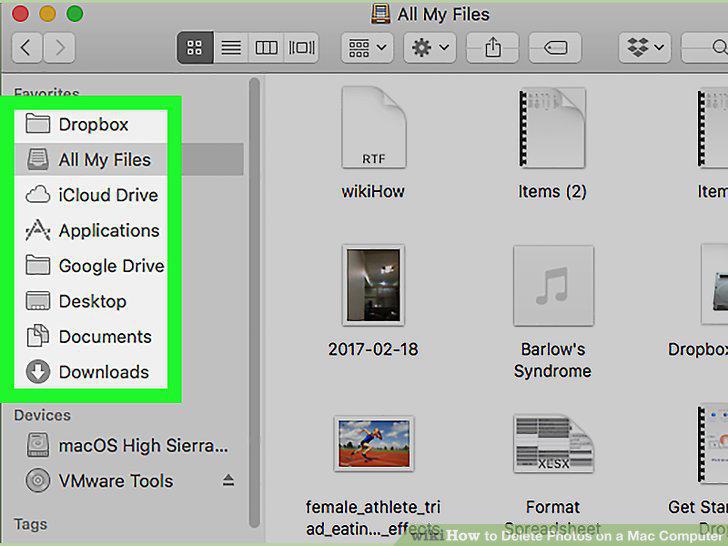
Task: Select the wikiHow RTF file icon
Action: [x=373, y=128]
